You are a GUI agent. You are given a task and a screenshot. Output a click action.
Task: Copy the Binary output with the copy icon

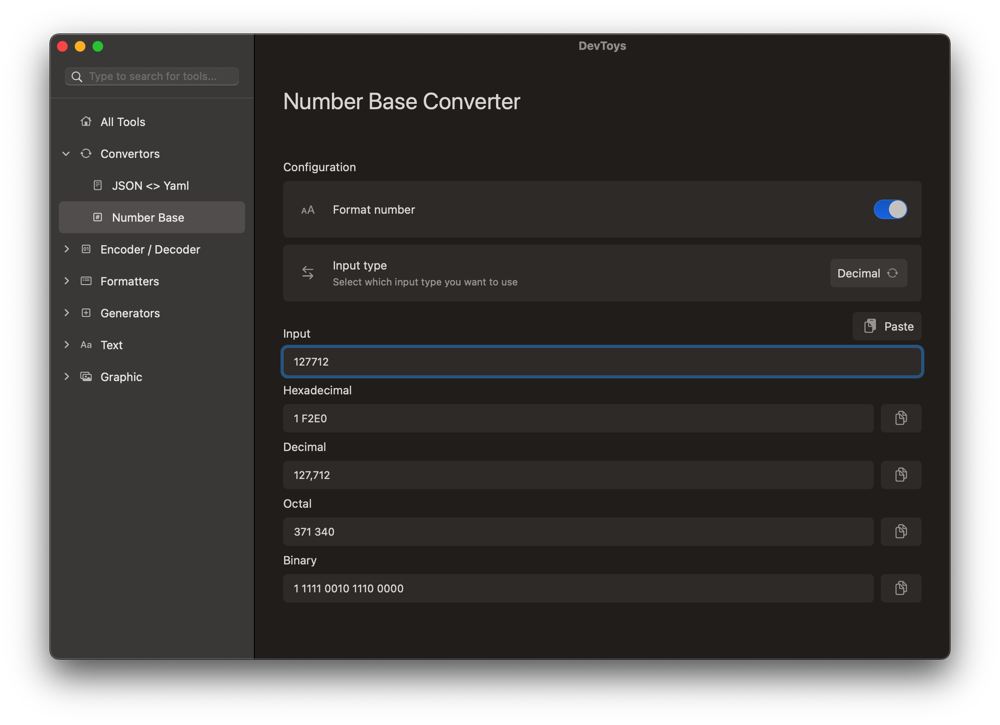[x=900, y=588]
